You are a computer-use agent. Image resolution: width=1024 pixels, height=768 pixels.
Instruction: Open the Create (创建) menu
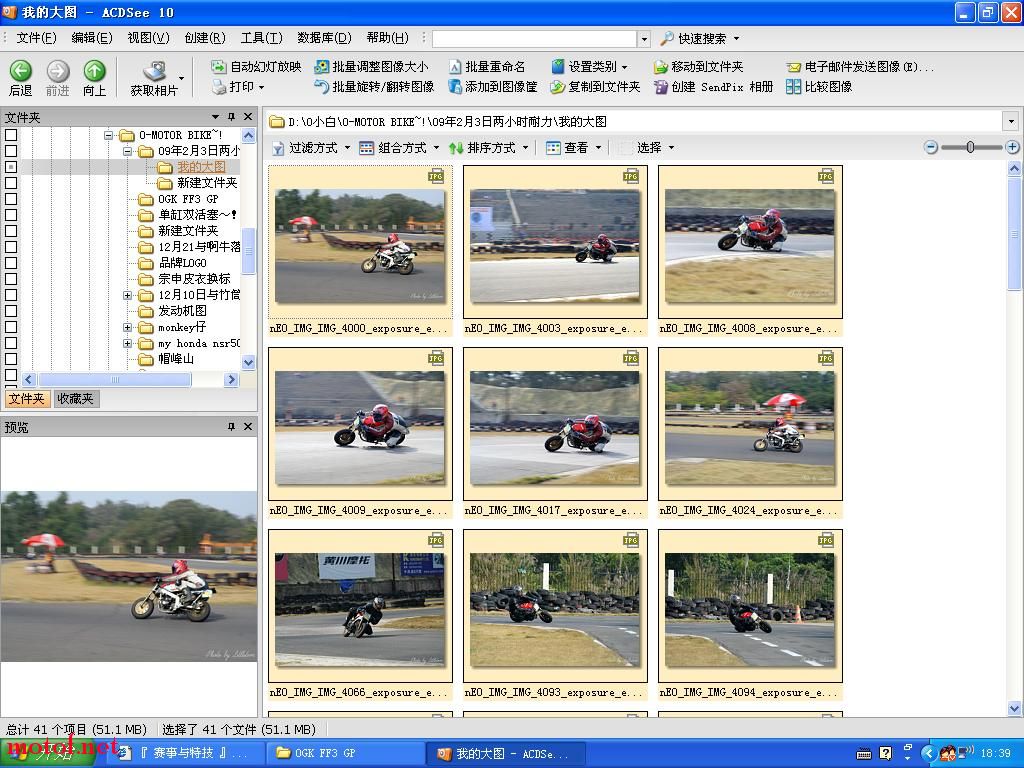coord(205,38)
